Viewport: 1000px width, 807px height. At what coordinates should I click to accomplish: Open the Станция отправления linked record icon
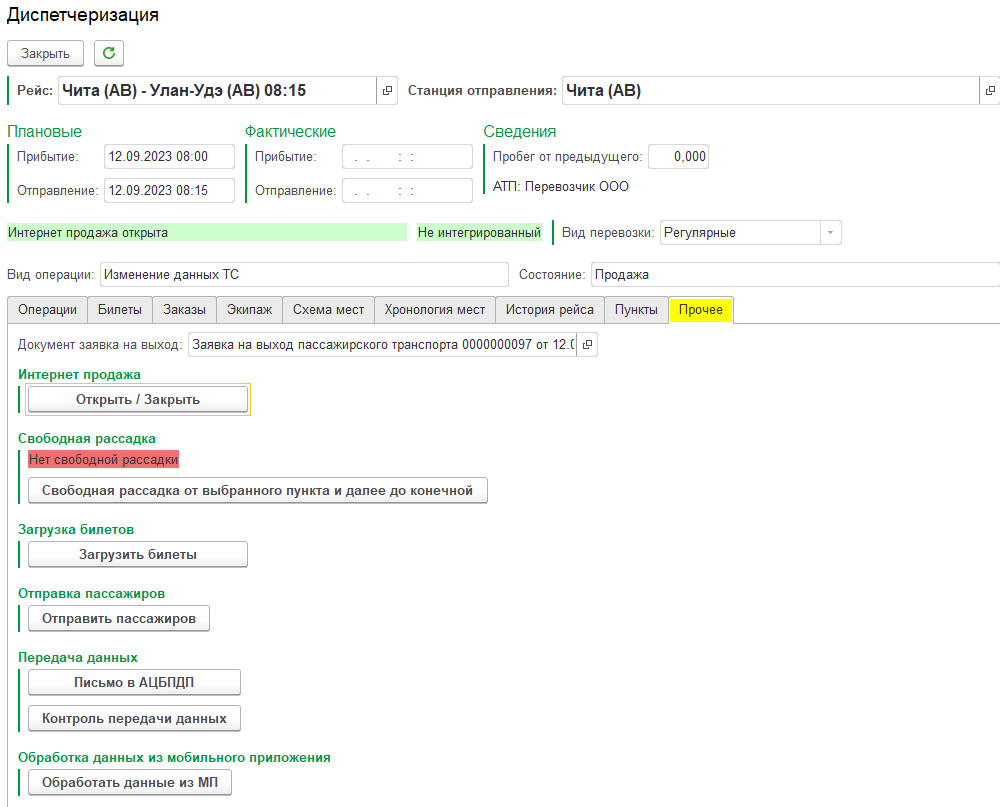989,91
